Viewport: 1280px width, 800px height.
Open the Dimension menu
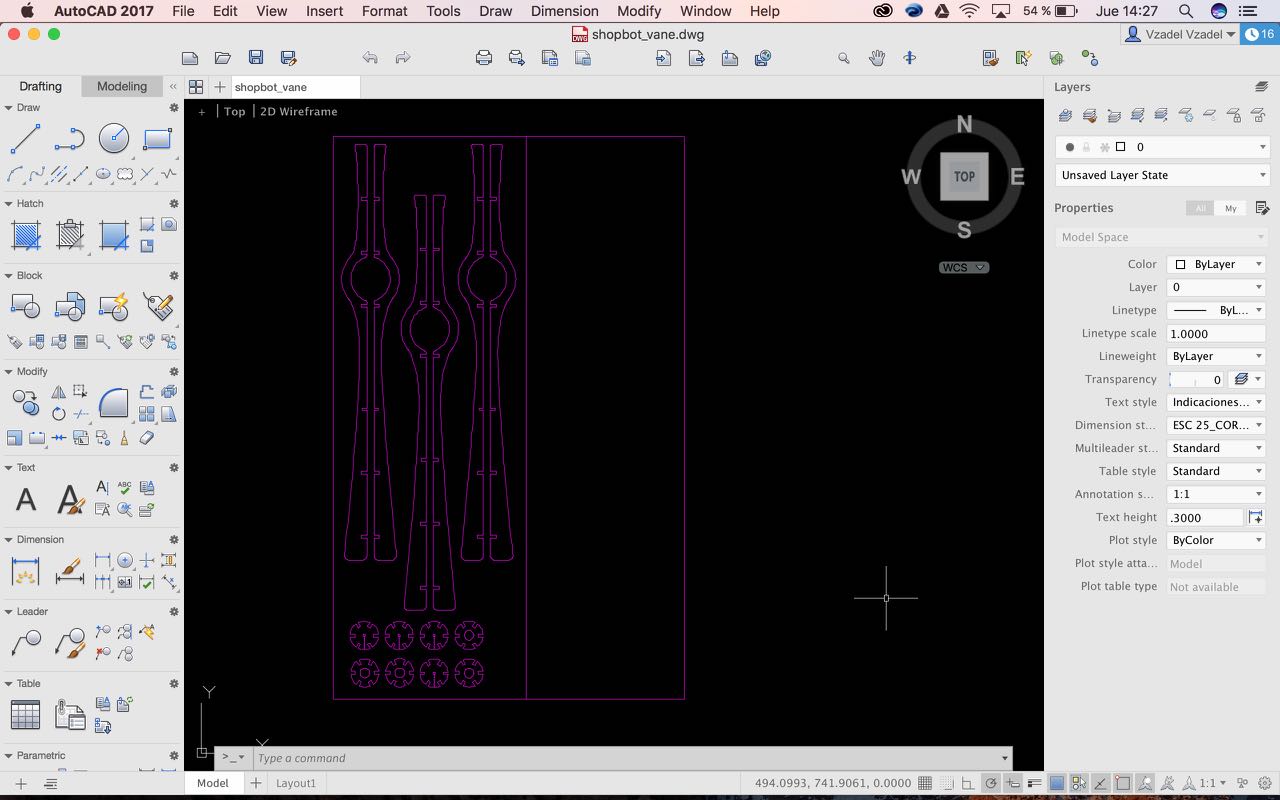point(564,11)
